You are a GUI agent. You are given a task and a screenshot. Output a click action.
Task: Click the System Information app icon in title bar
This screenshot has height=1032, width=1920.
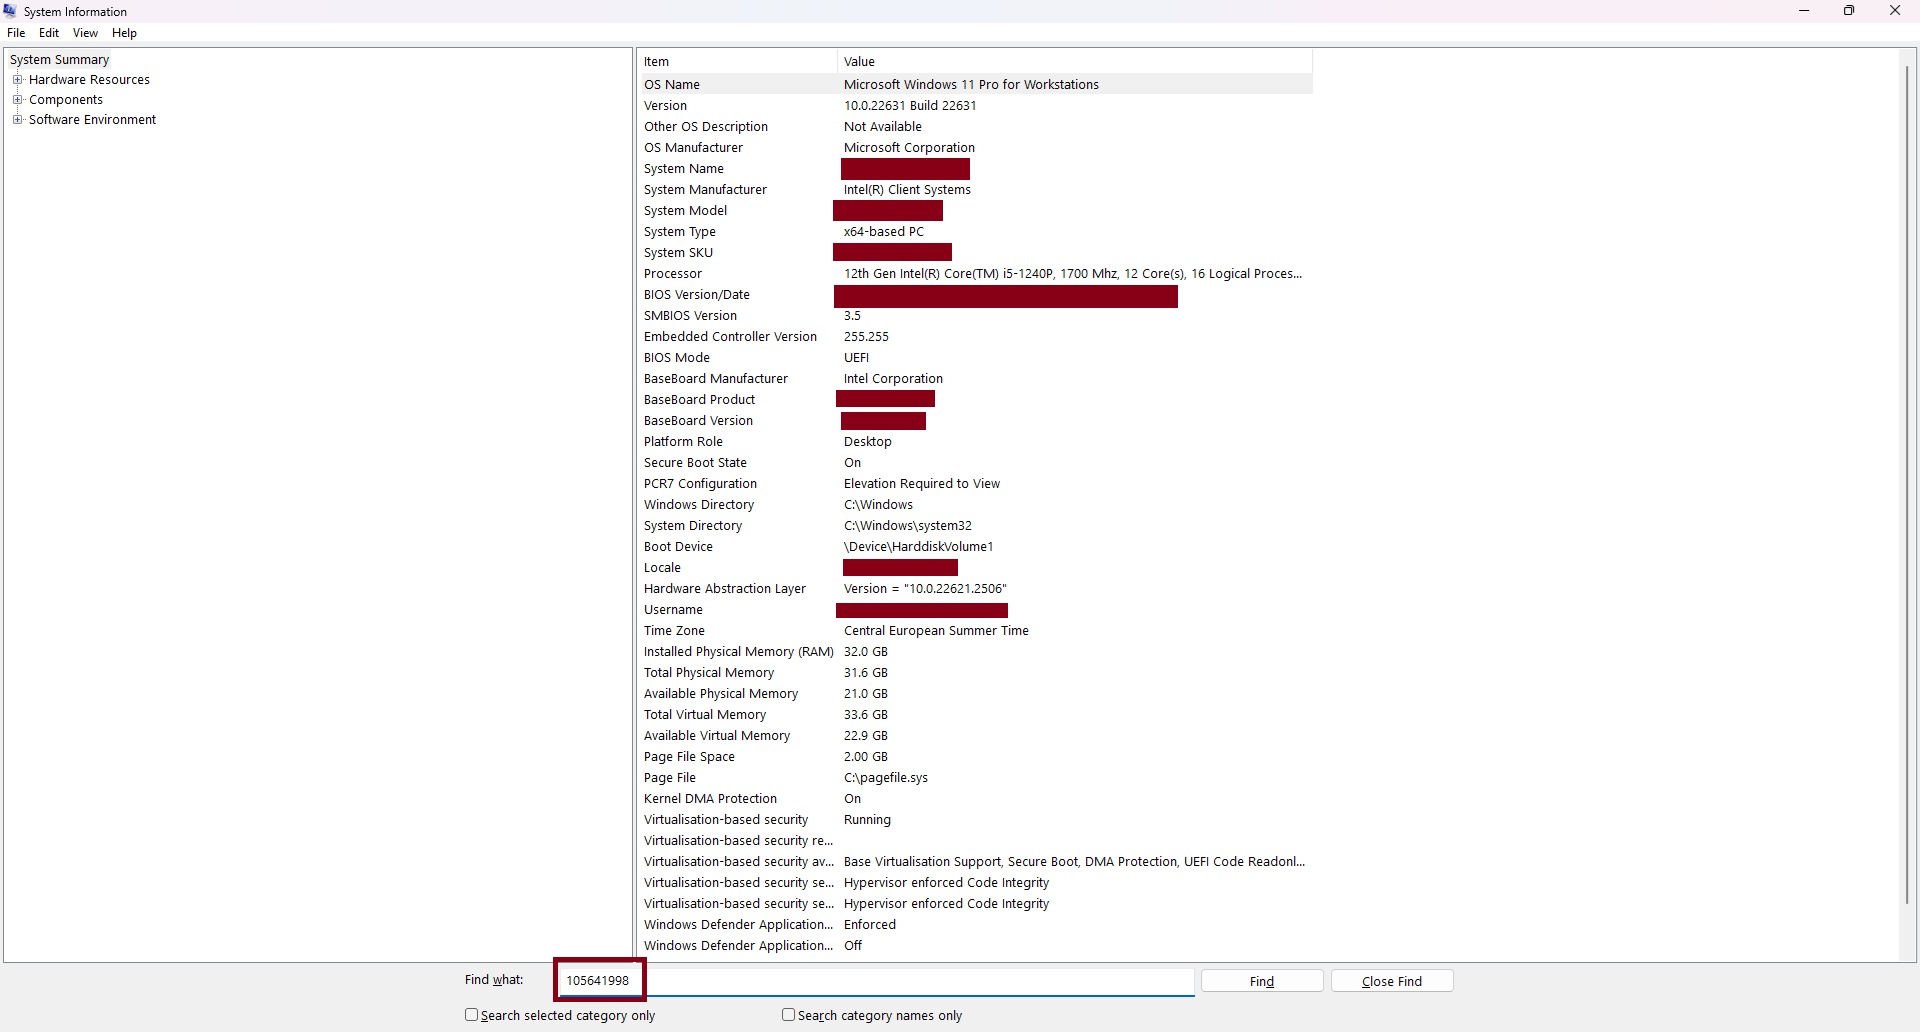coord(10,11)
